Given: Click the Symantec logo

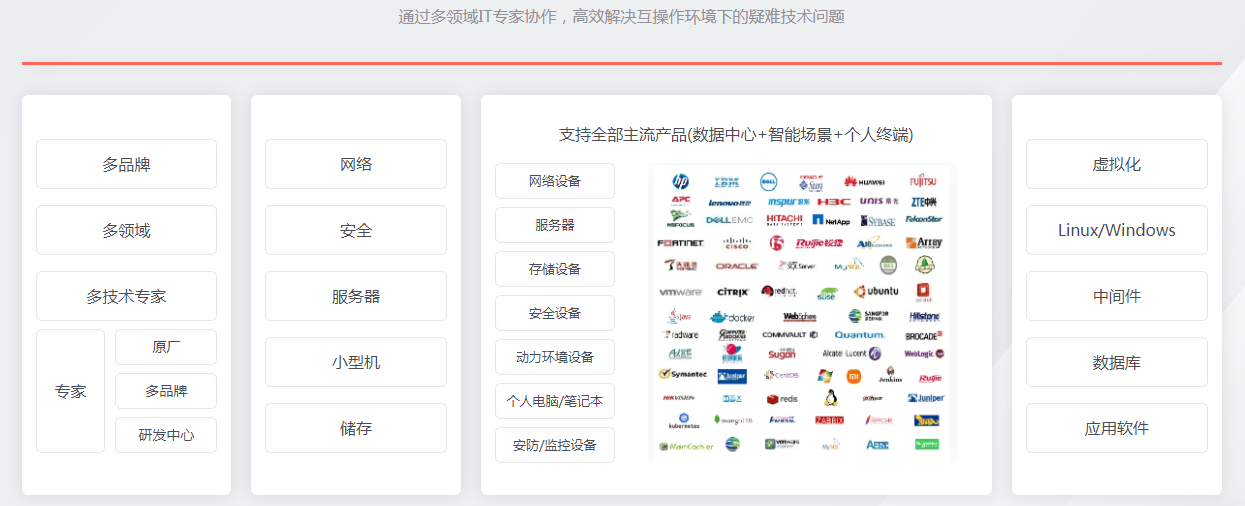Looking at the screenshot, I should pos(682,375).
